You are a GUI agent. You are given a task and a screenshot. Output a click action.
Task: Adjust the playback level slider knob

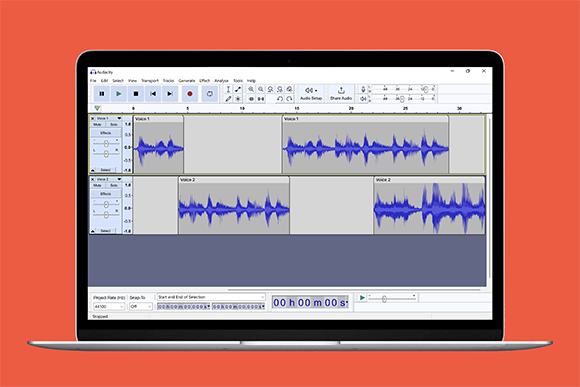402,99
